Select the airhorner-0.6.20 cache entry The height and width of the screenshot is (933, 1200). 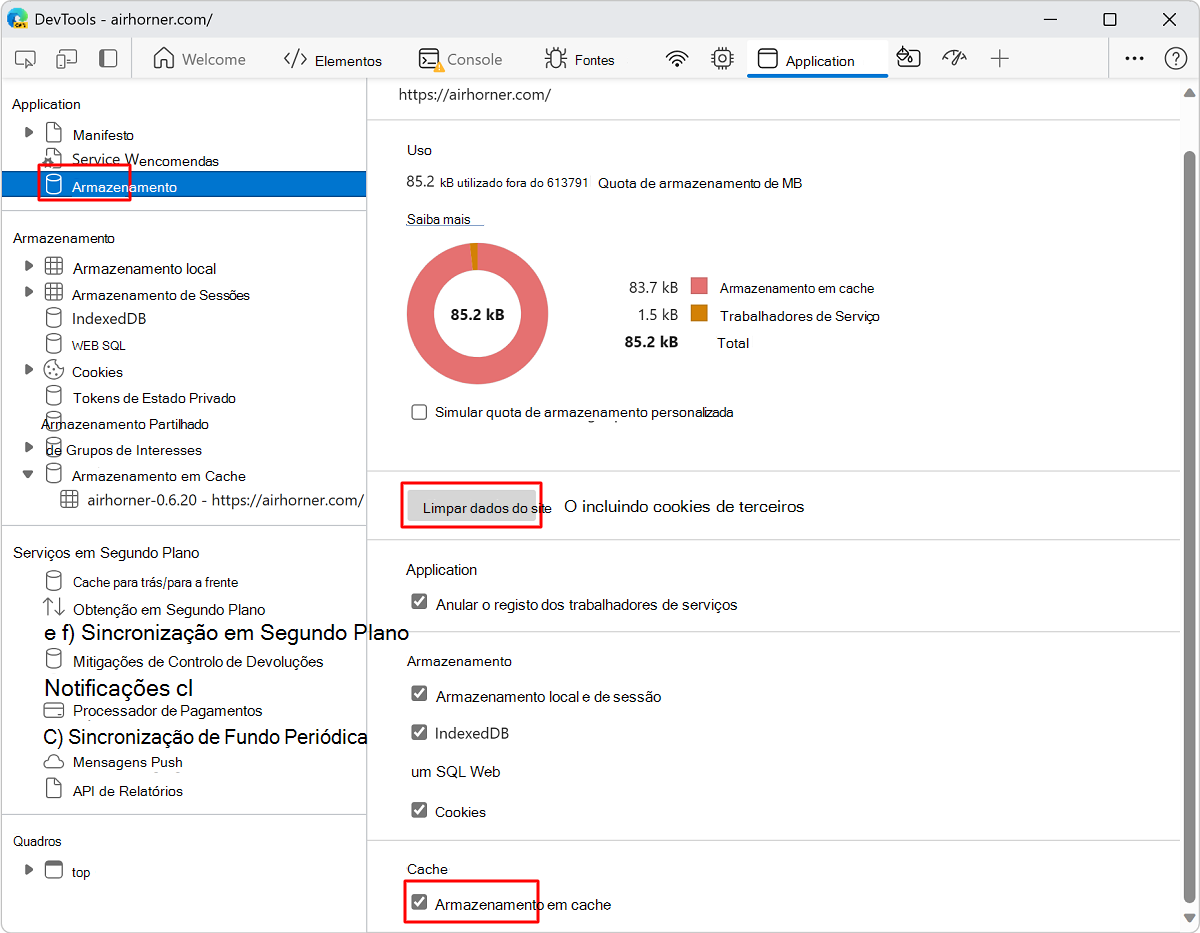[x=224, y=500]
